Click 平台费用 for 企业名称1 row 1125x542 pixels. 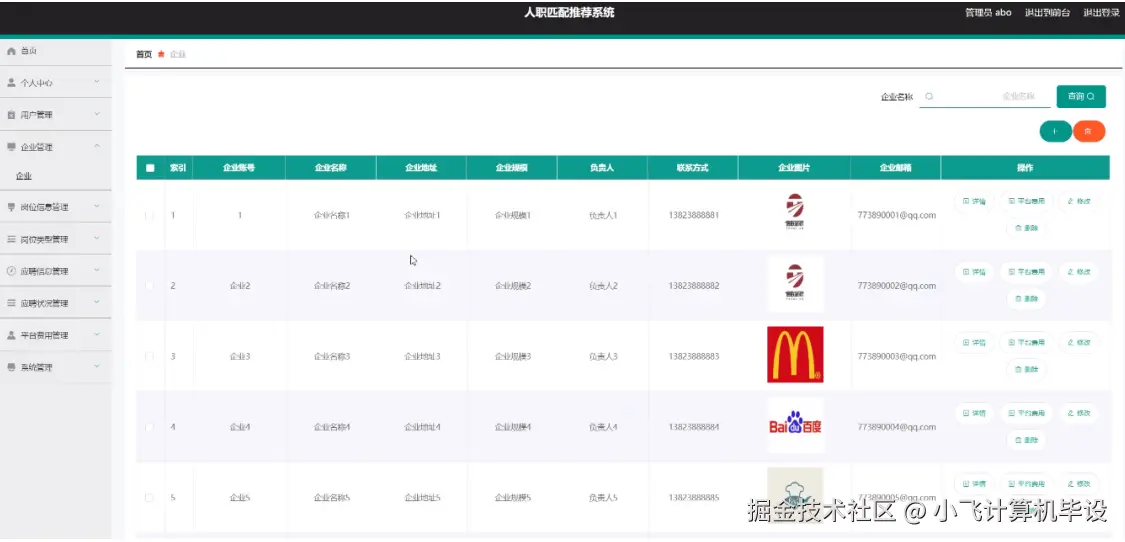pyautogui.click(x=1026, y=202)
